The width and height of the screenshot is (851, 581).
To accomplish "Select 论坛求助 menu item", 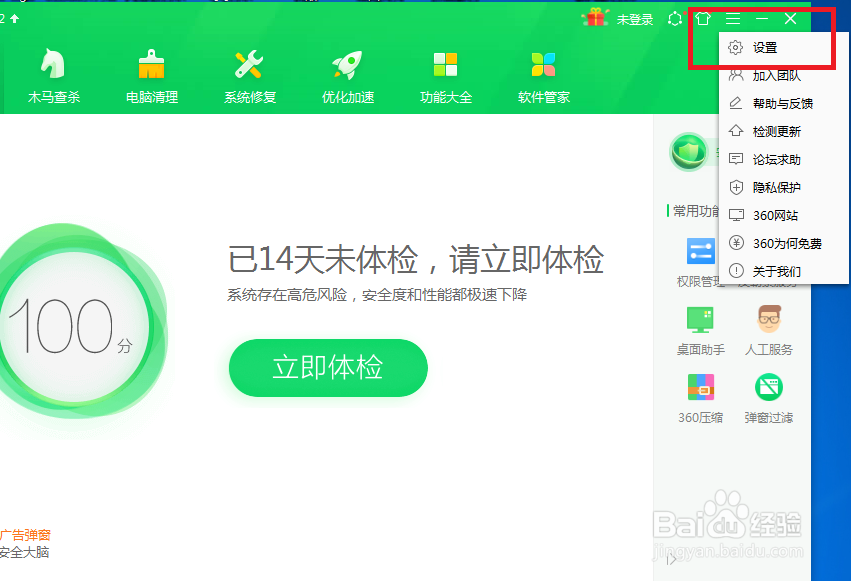I will [x=784, y=159].
